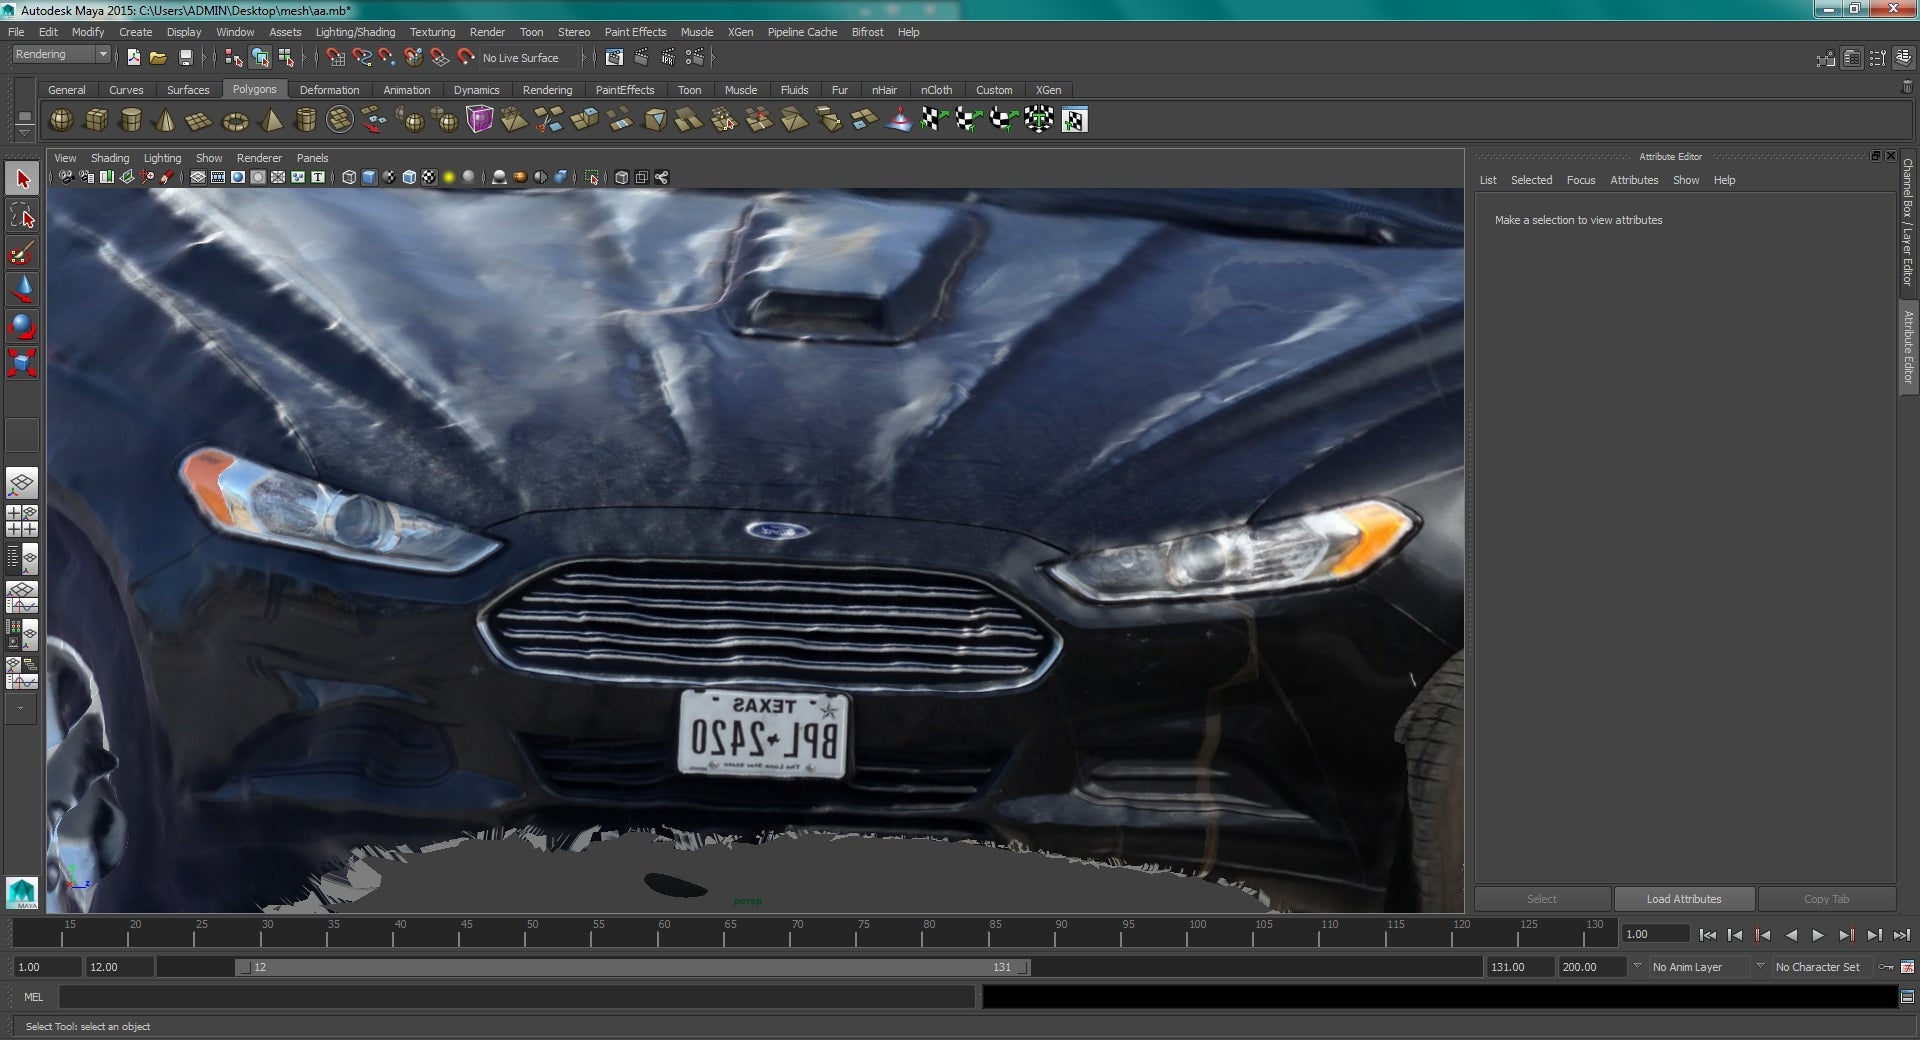Switch to four view layout
Screen dimensions: 1920x1040
point(22,521)
